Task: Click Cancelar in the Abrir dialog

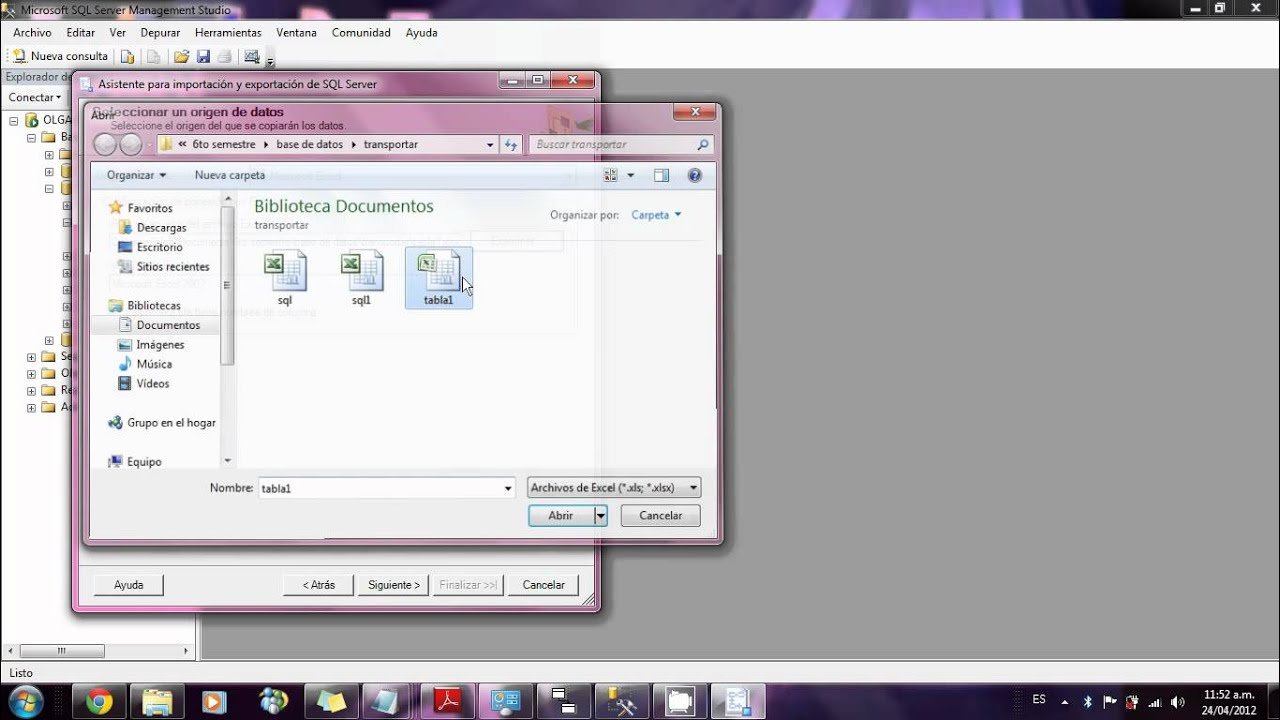Action: [x=660, y=516]
